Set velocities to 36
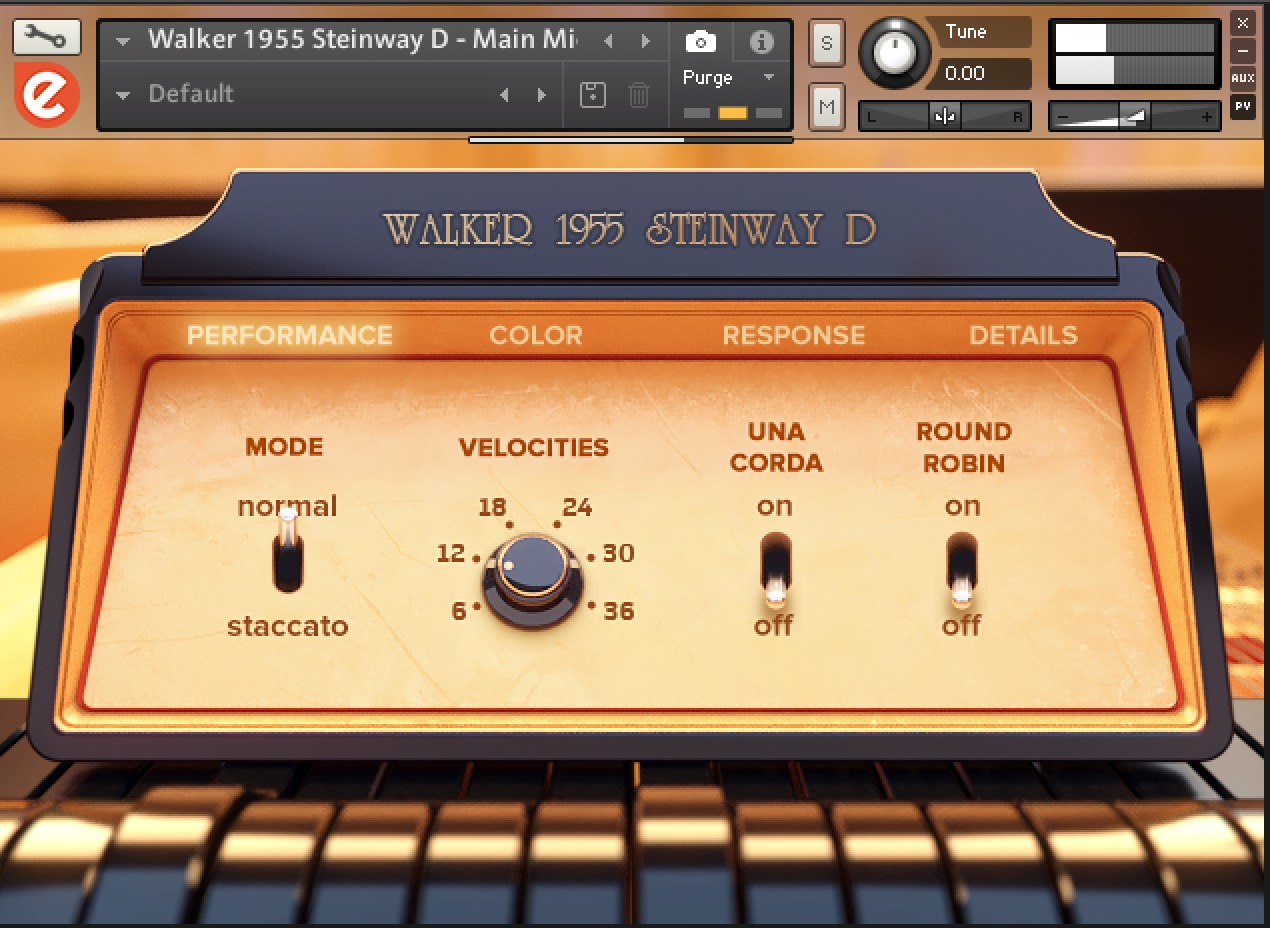This screenshot has height=928, width=1270. (619, 611)
